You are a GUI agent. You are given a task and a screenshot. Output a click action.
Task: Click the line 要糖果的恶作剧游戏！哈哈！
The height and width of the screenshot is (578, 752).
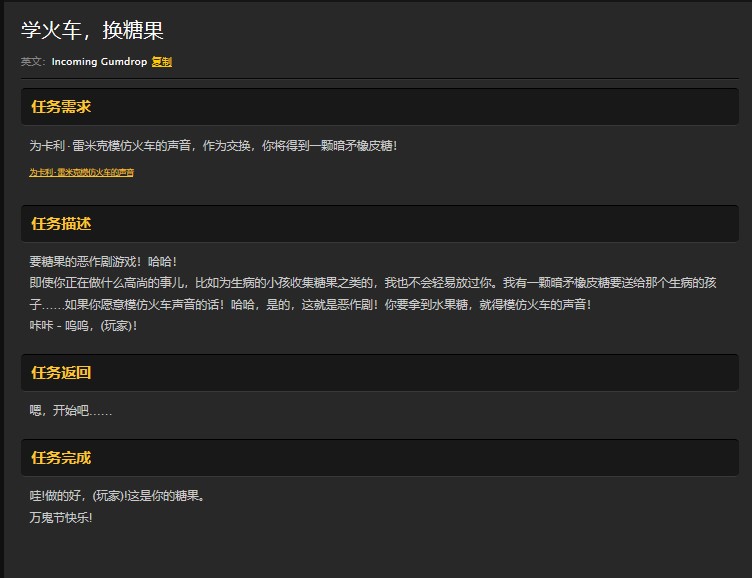103,262
